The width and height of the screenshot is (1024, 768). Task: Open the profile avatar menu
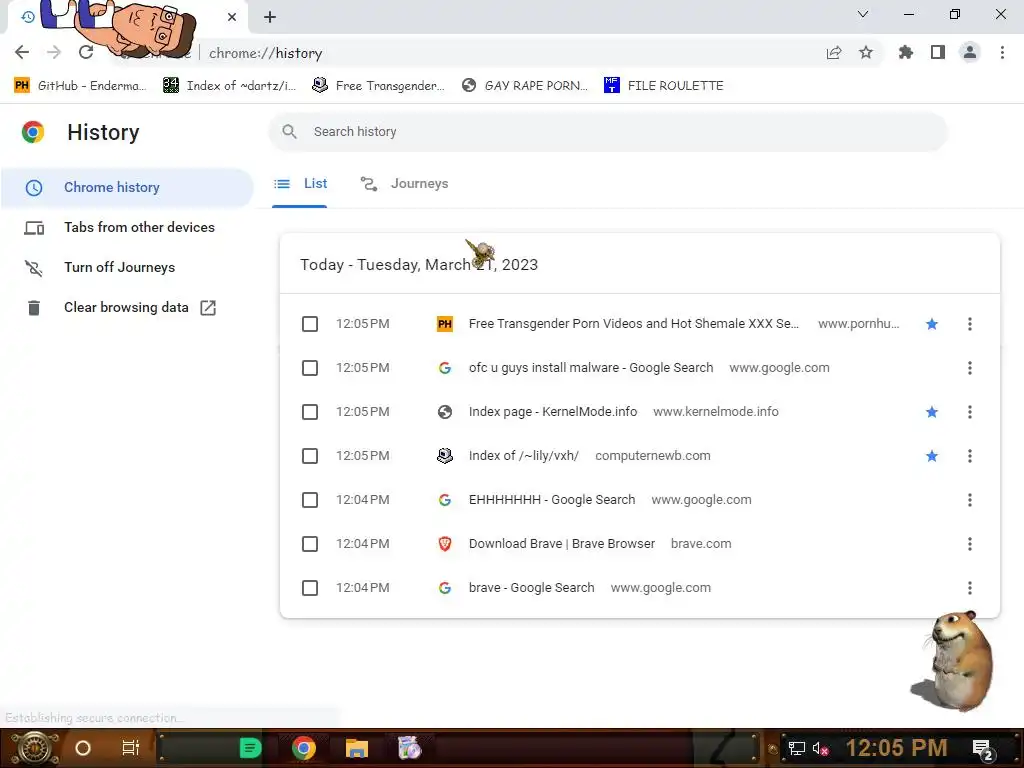[x=970, y=52]
